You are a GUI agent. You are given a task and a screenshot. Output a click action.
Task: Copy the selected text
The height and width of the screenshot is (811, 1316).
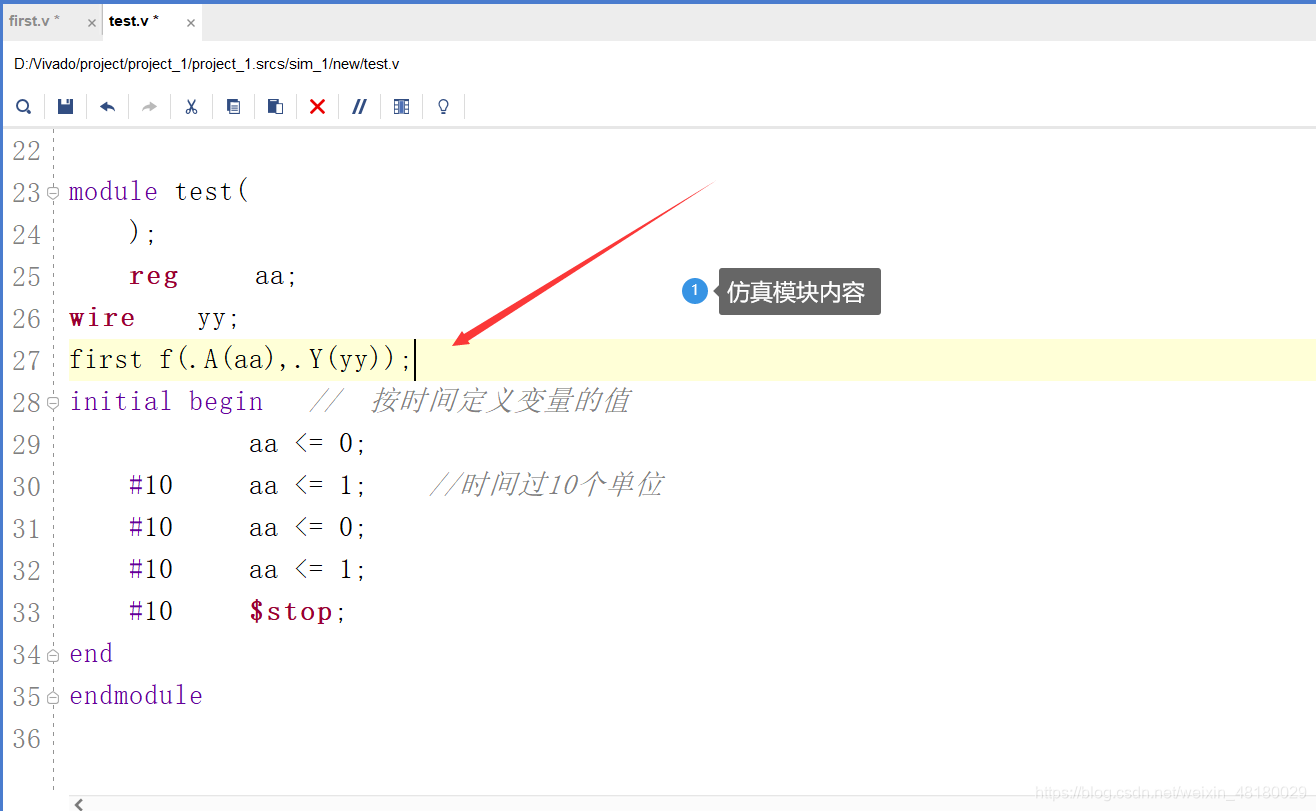pyautogui.click(x=234, y=106)
